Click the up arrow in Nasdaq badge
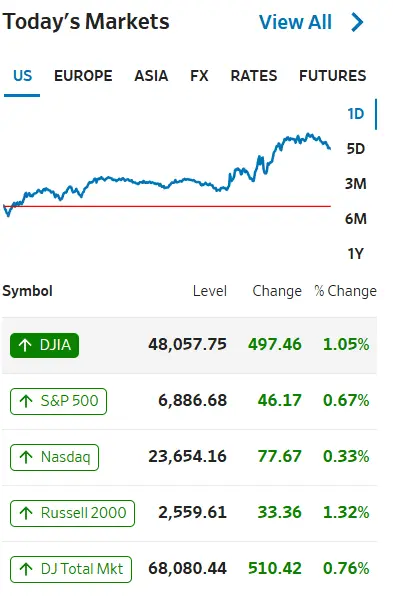Viewport: 393px width, 599px height. 26,457
